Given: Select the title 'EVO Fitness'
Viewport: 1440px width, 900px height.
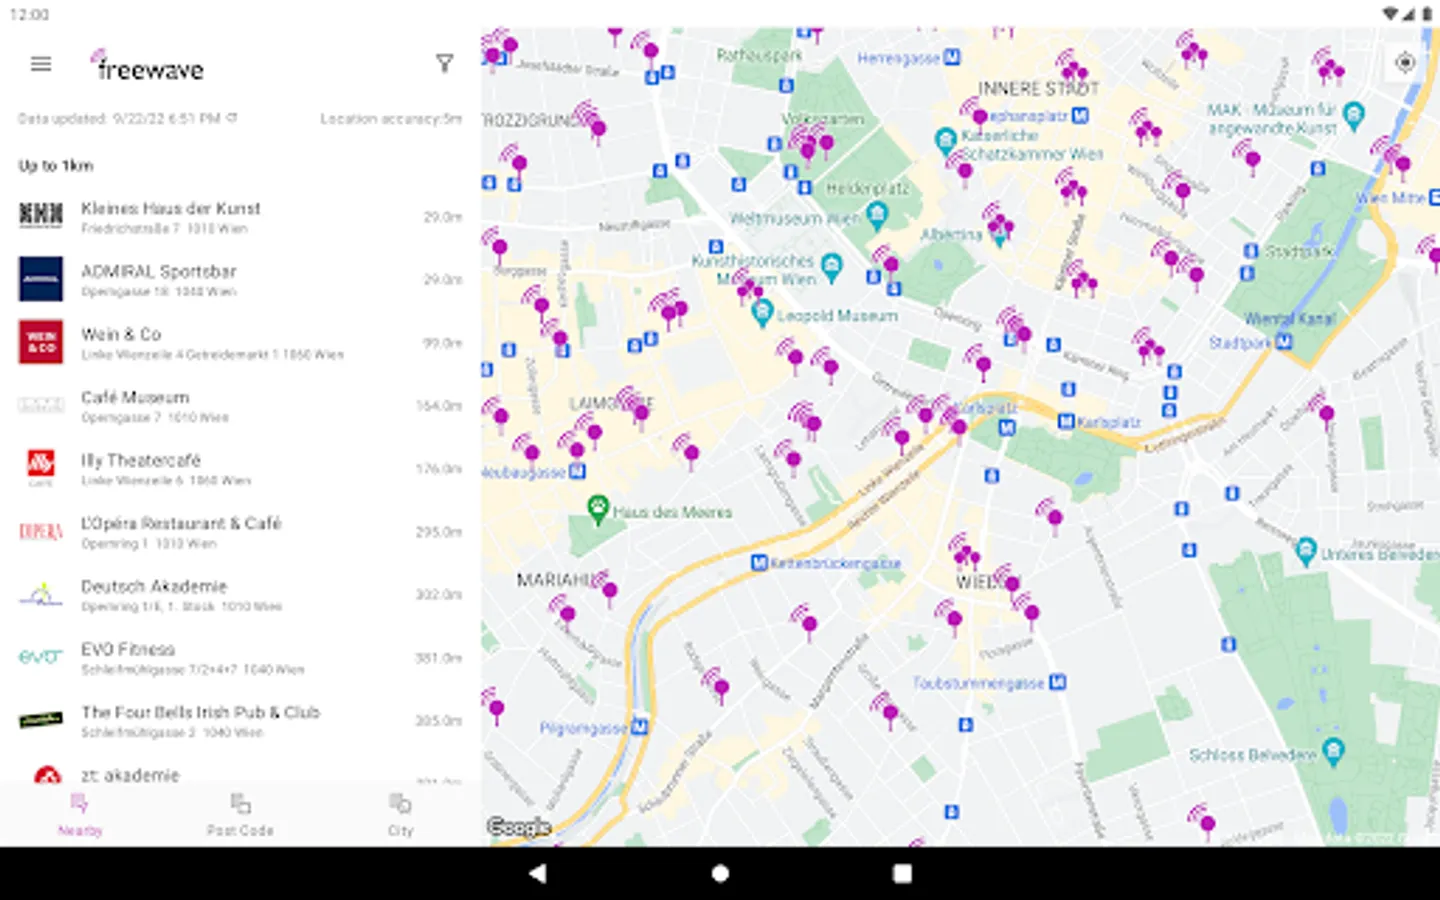Looking at the screenshot, I should (128, 649).
